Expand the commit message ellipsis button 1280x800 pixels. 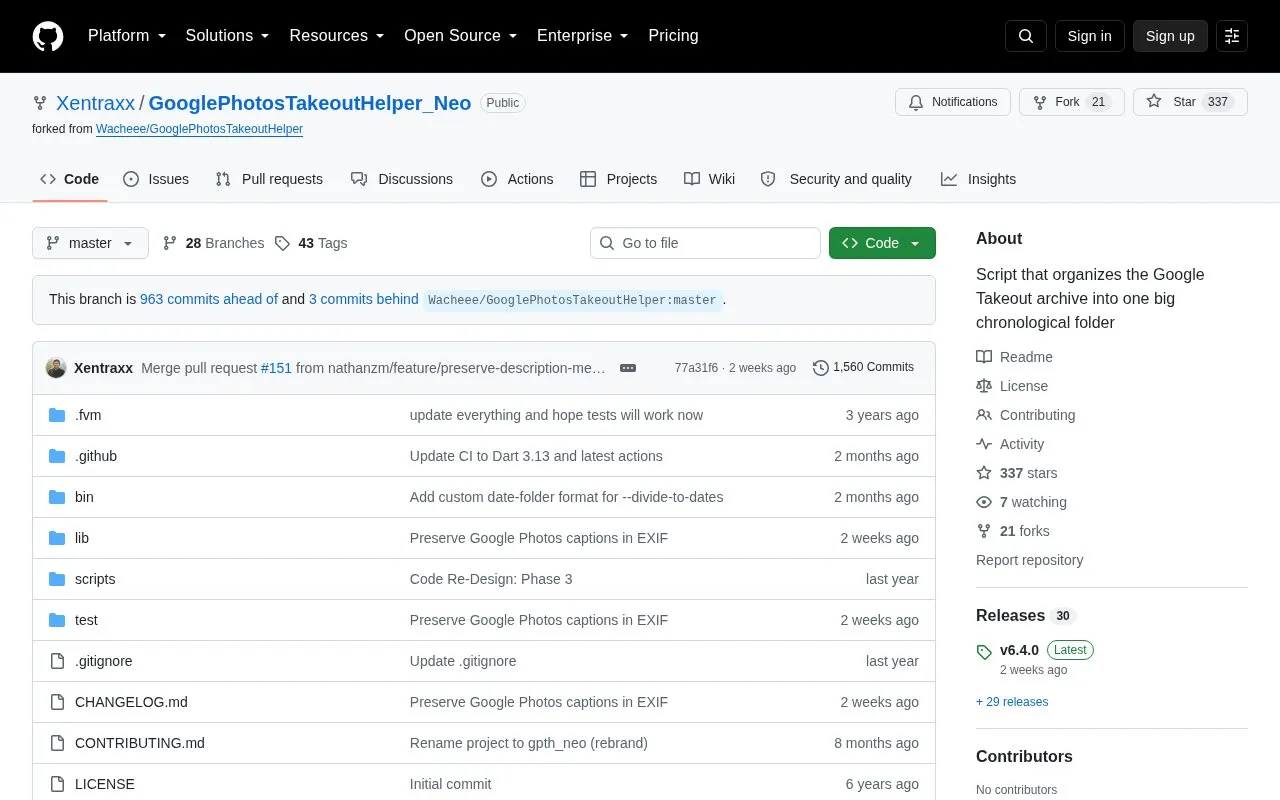coord(628,368)
